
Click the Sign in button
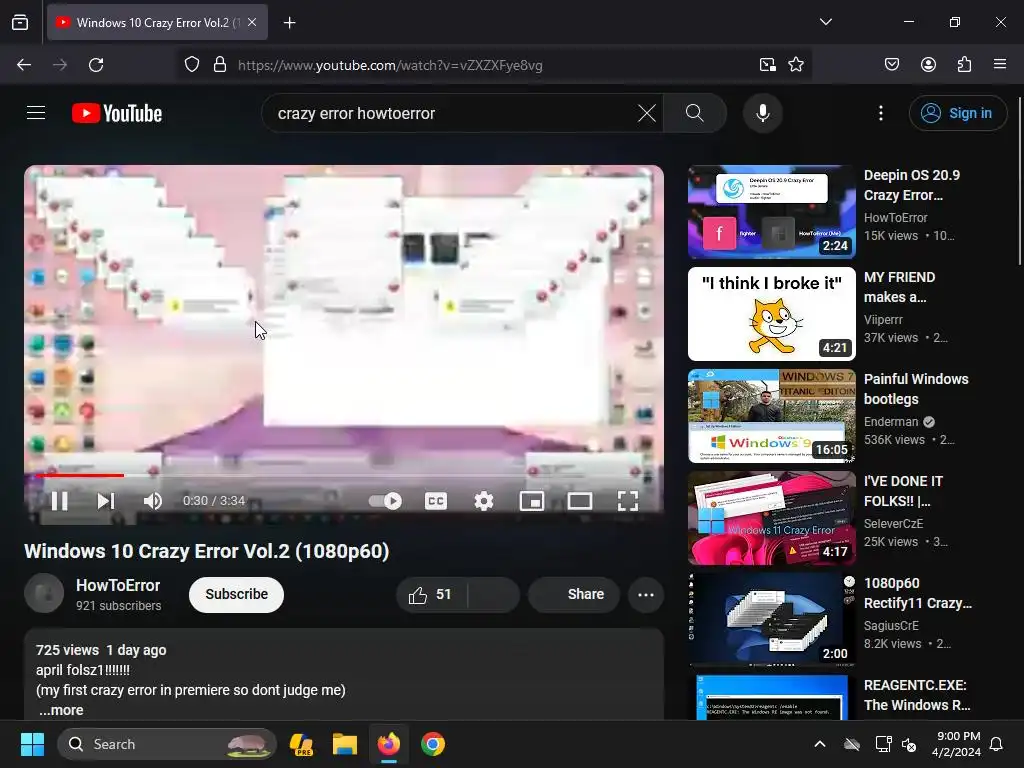[957, 113]
